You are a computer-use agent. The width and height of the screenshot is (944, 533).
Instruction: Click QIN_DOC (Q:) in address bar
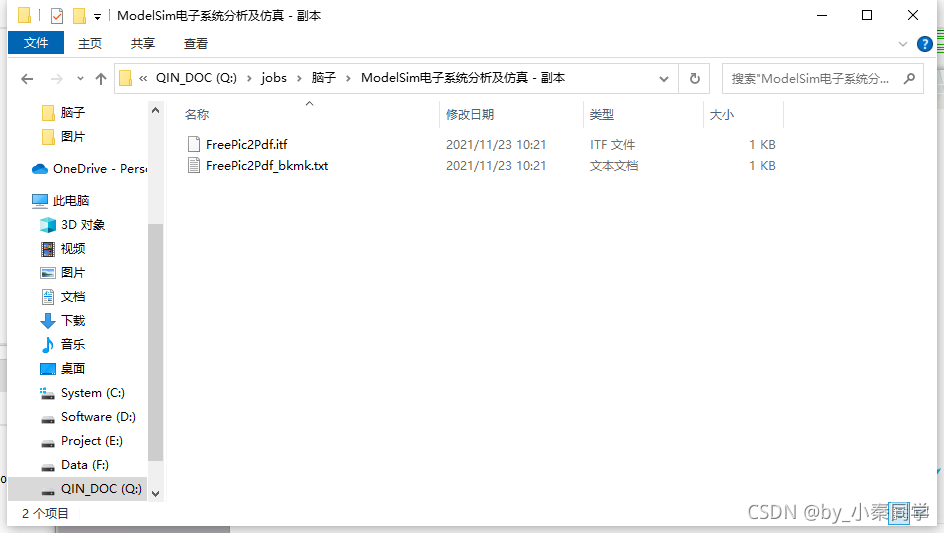pos(196,78)
